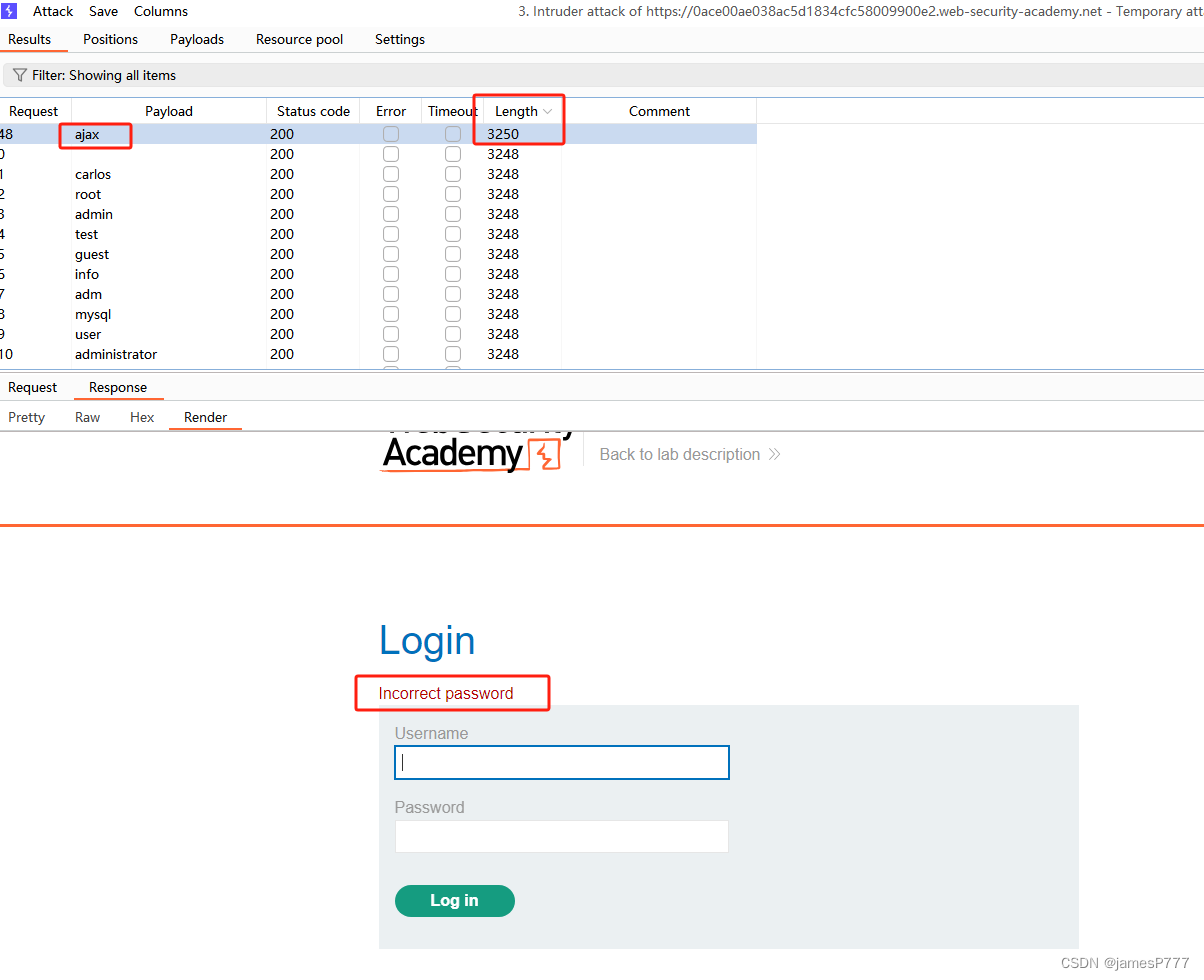Viewport: 1204px width, 980px height.
Task: Click inside the Password field
Action: click(x=561, y=836)
